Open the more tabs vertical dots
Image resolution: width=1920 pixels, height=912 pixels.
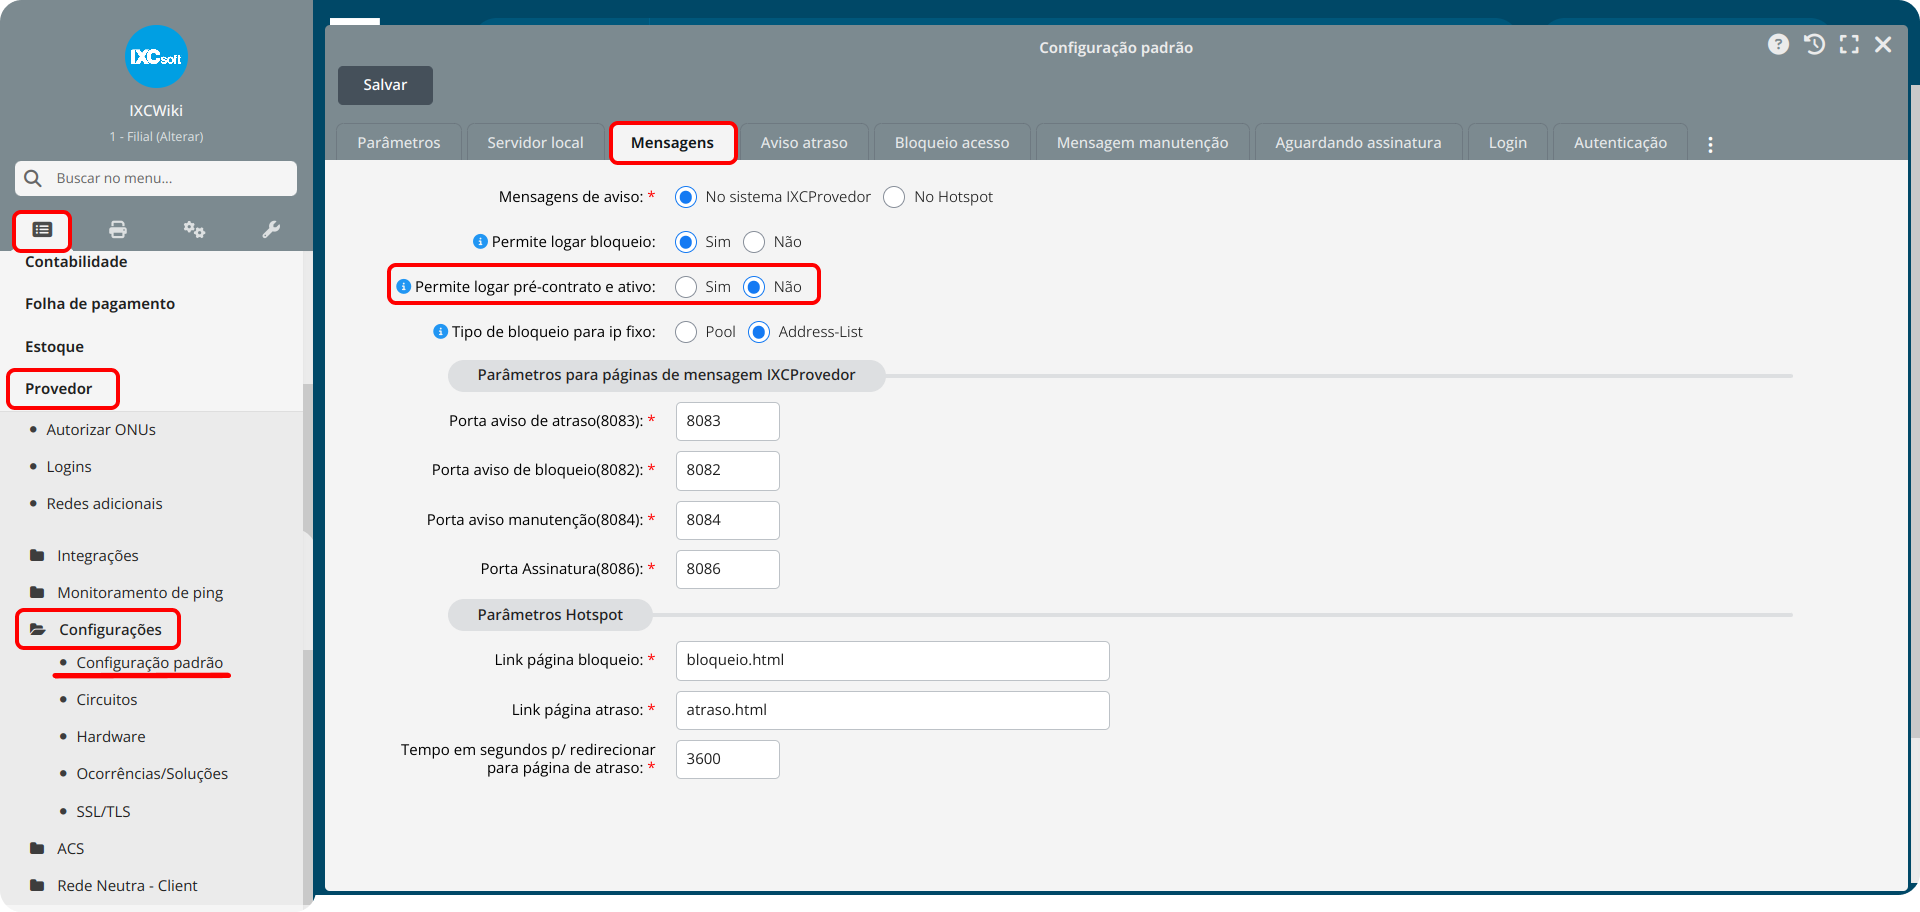coord(1710,144)
